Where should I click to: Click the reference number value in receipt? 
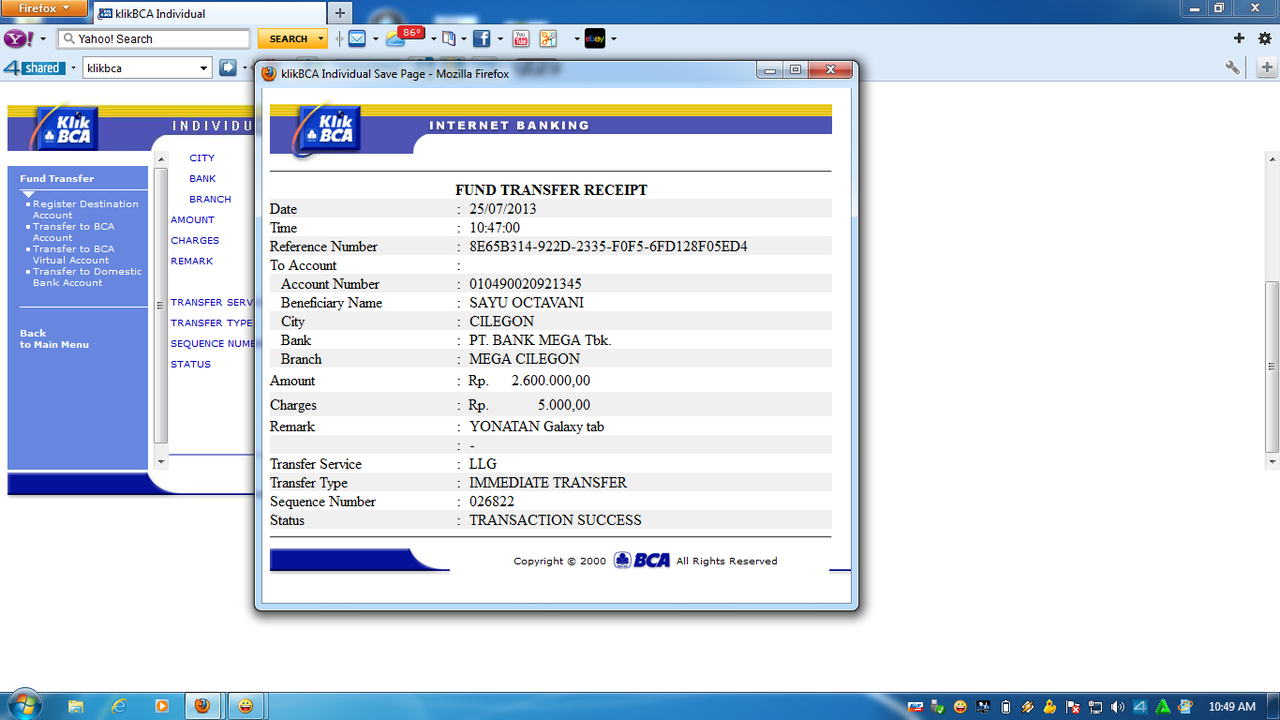click(x=608, y=246)
